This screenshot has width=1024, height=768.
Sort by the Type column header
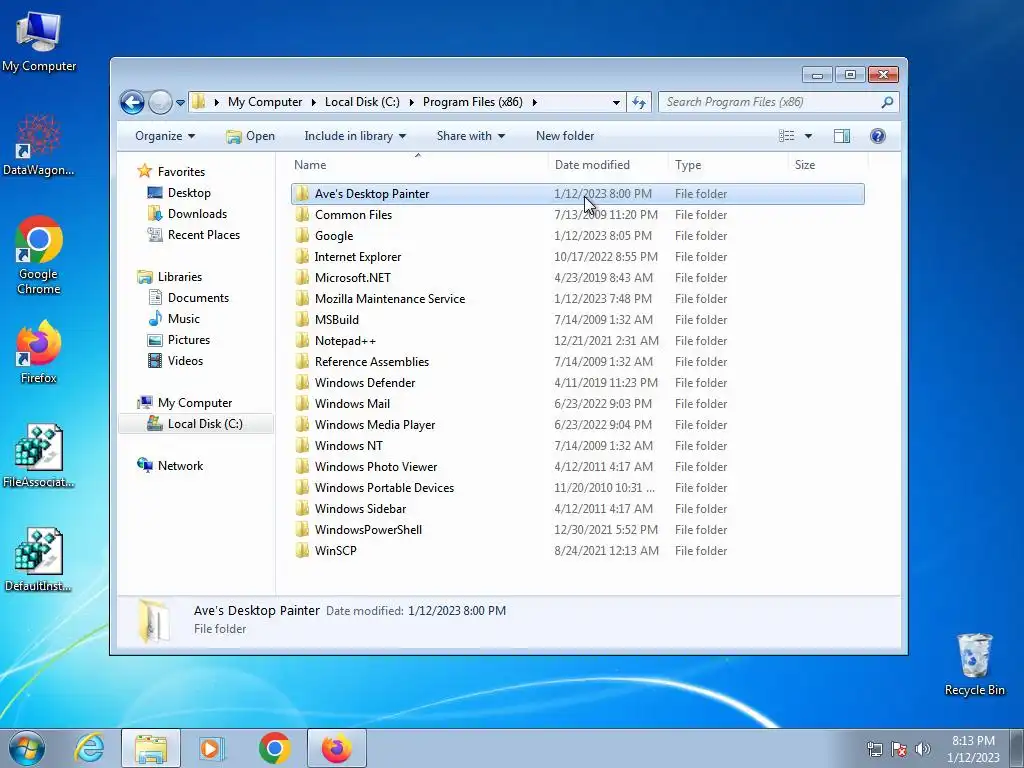(688, 165)
